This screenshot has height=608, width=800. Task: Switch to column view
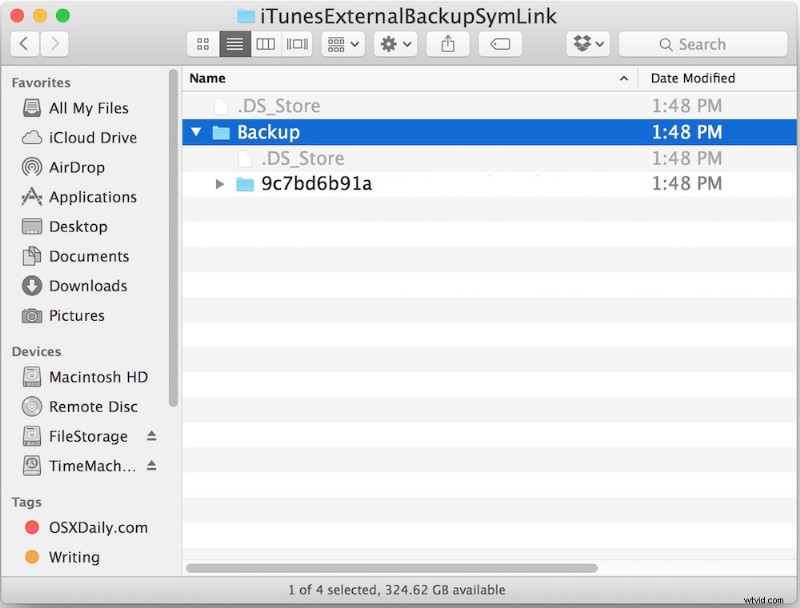[x=265, y=43]
